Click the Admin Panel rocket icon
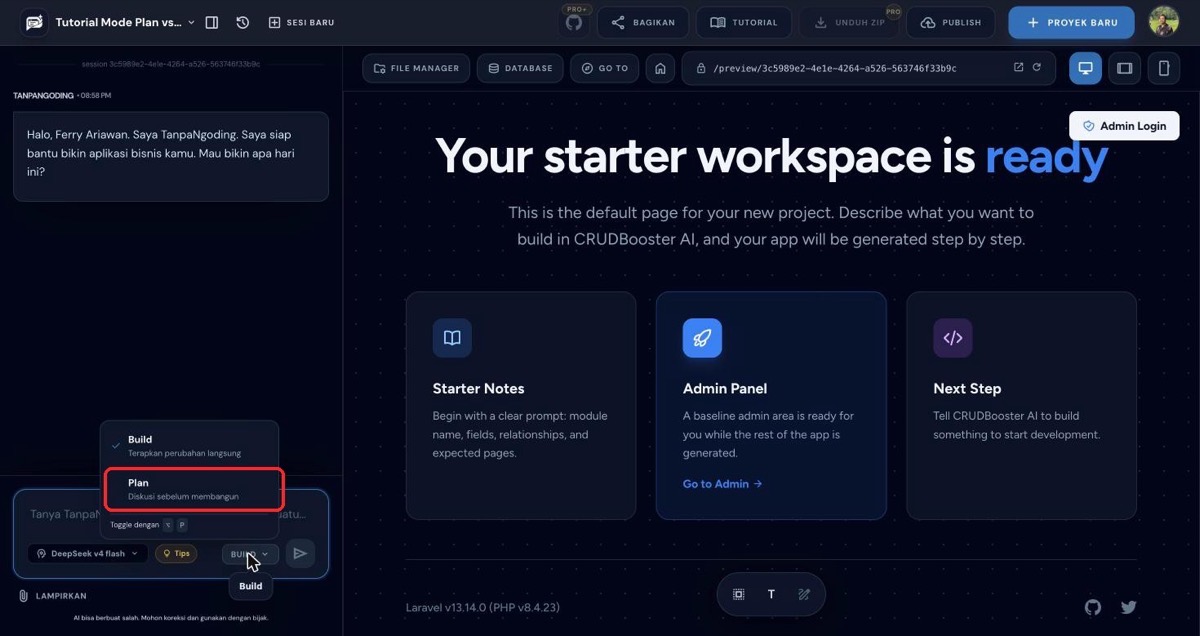Screen dimensions: 1200x636 pyautogui.click(x=702, y=338)
